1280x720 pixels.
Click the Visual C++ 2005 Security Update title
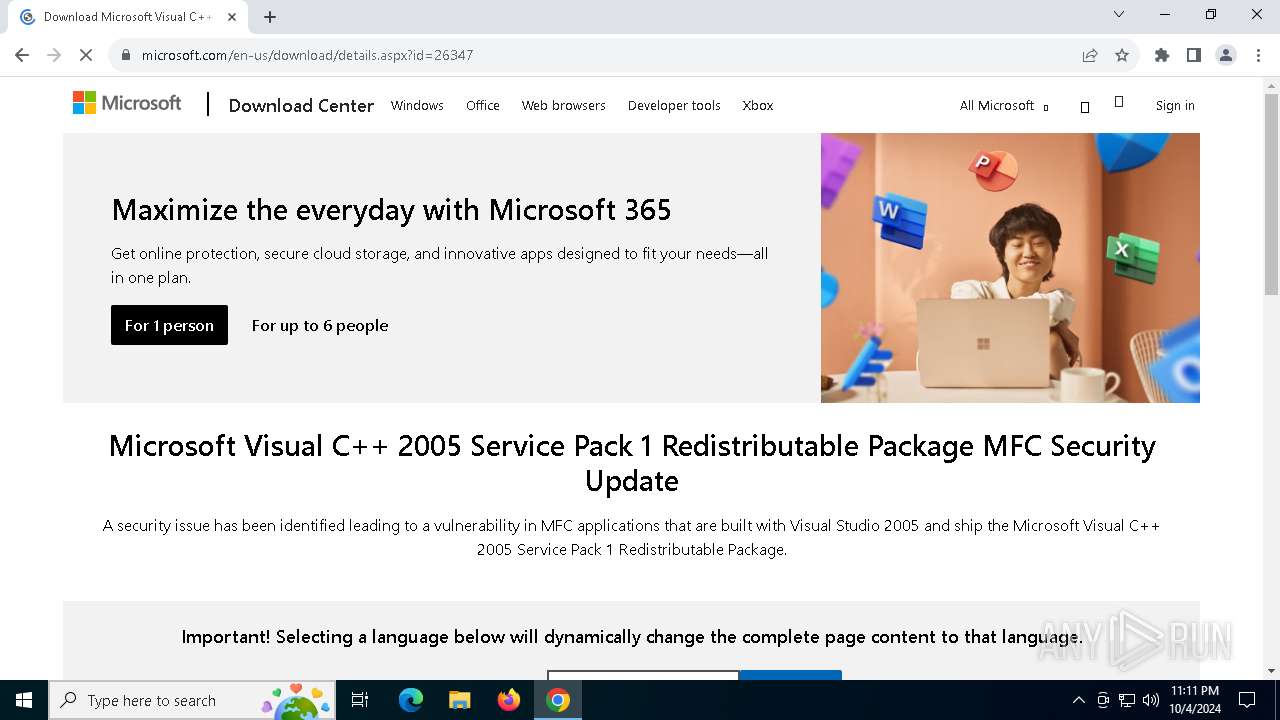(632, 463)
